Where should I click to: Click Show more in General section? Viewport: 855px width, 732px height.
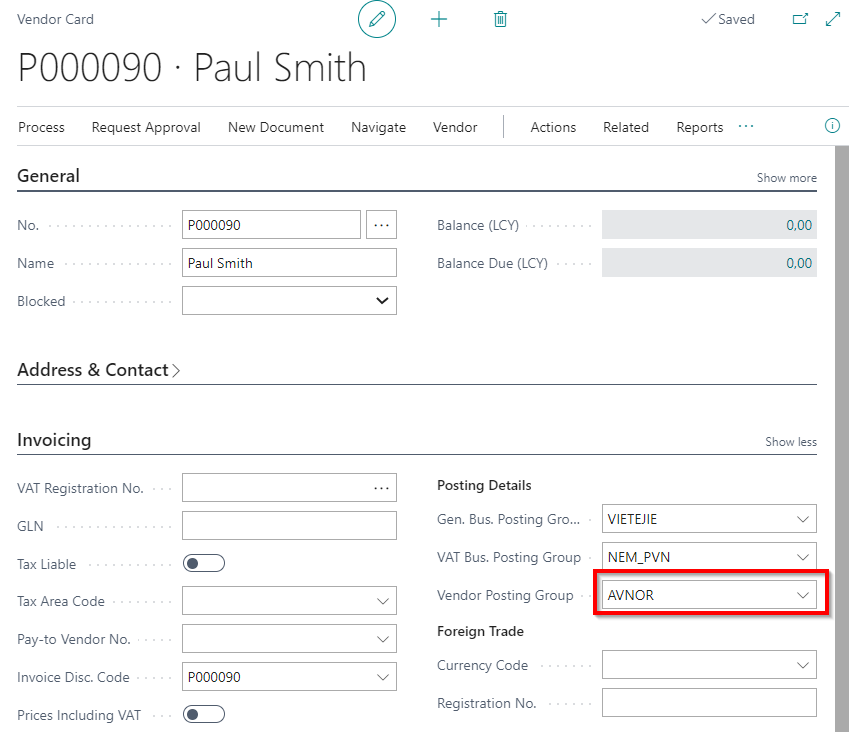coord(786,178)
